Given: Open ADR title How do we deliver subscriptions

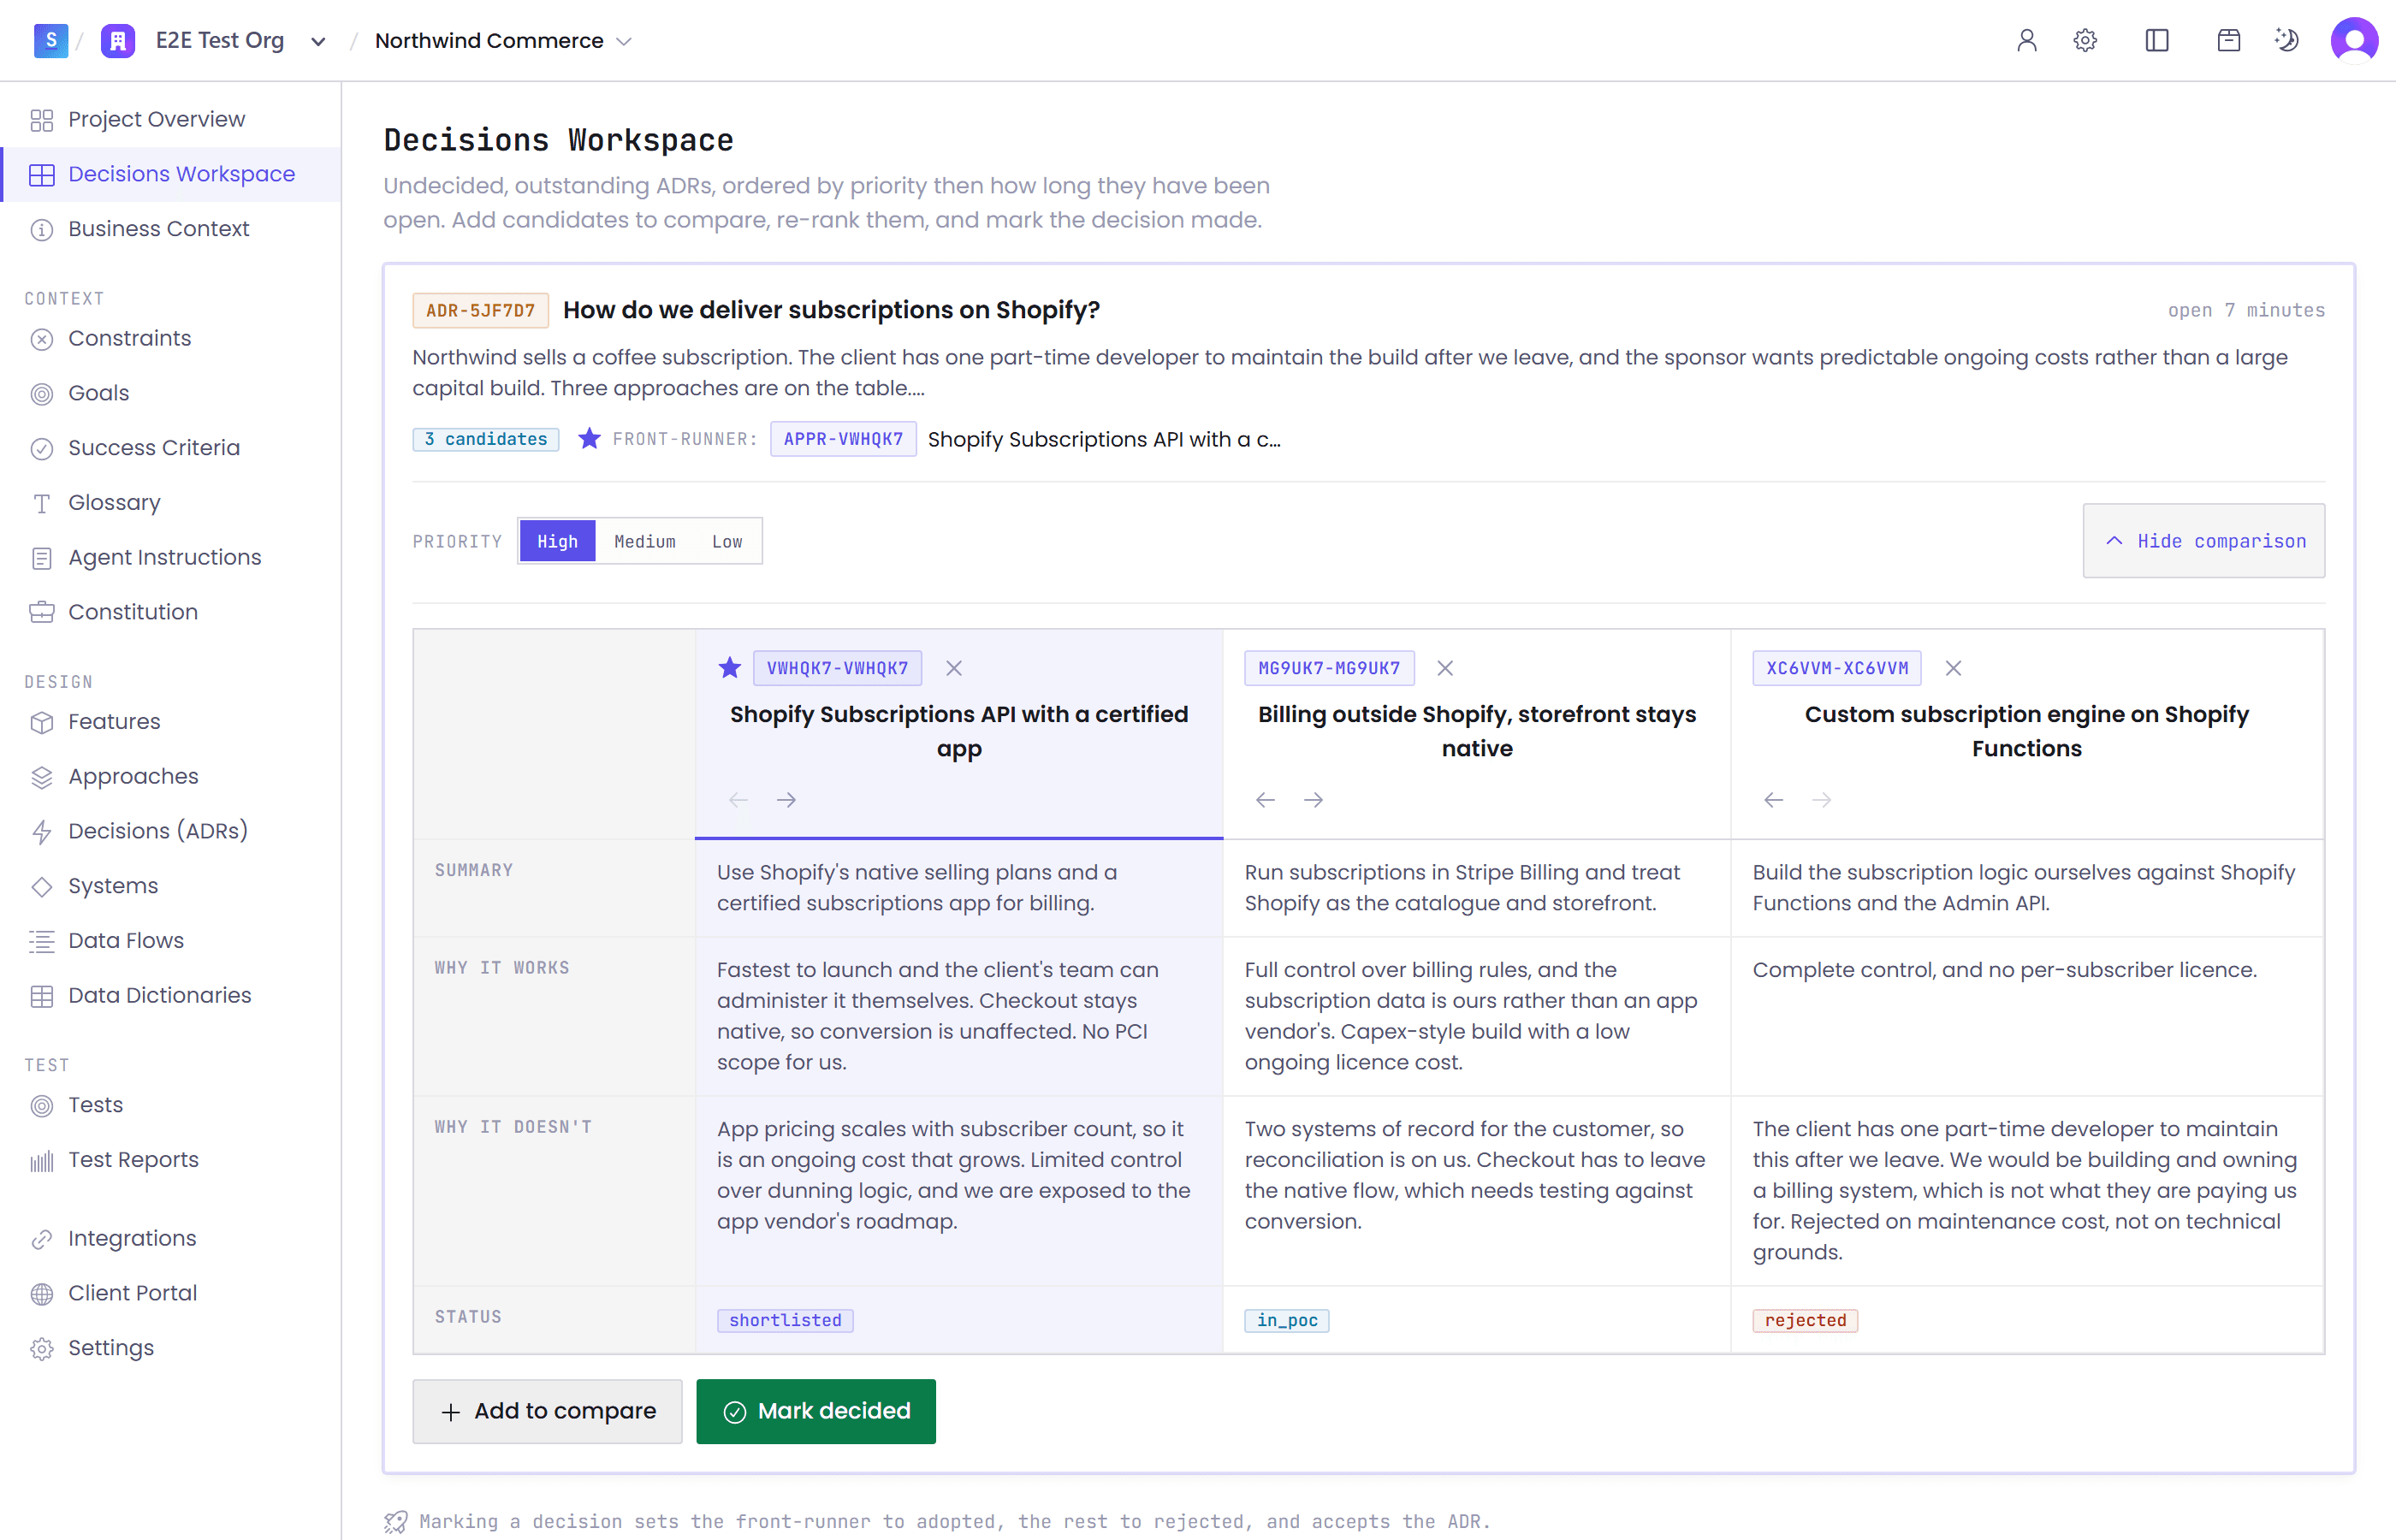Looking at the screenshot, I should 831,310.
